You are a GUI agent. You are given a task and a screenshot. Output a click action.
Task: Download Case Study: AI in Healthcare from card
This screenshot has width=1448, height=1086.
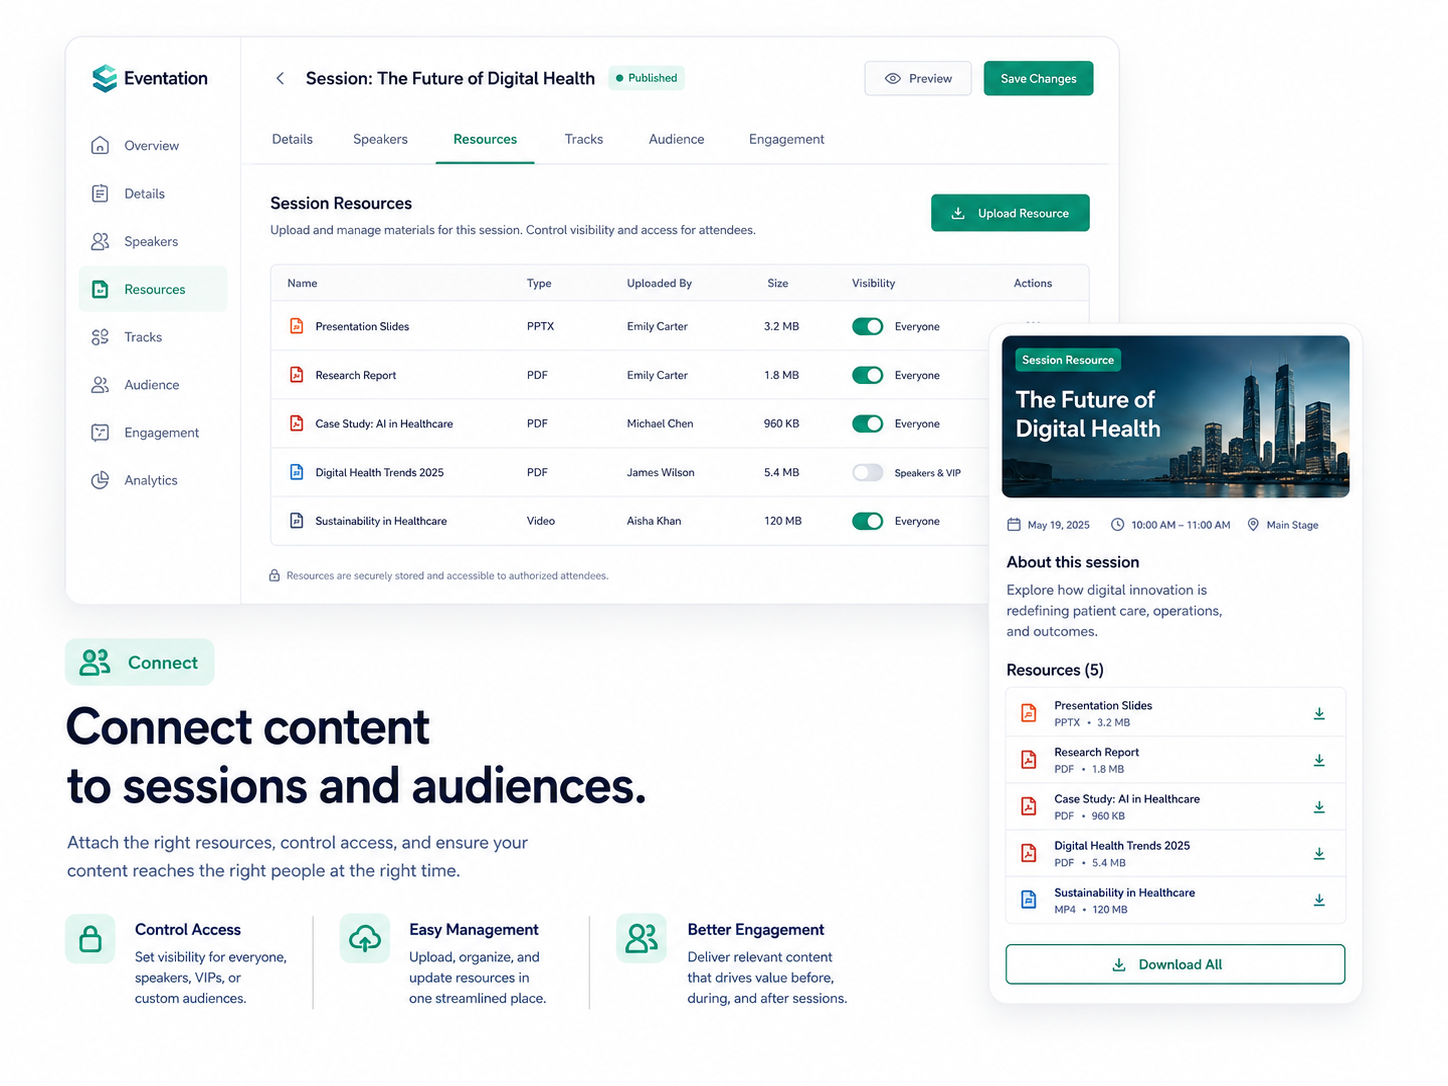[1319, 807]
